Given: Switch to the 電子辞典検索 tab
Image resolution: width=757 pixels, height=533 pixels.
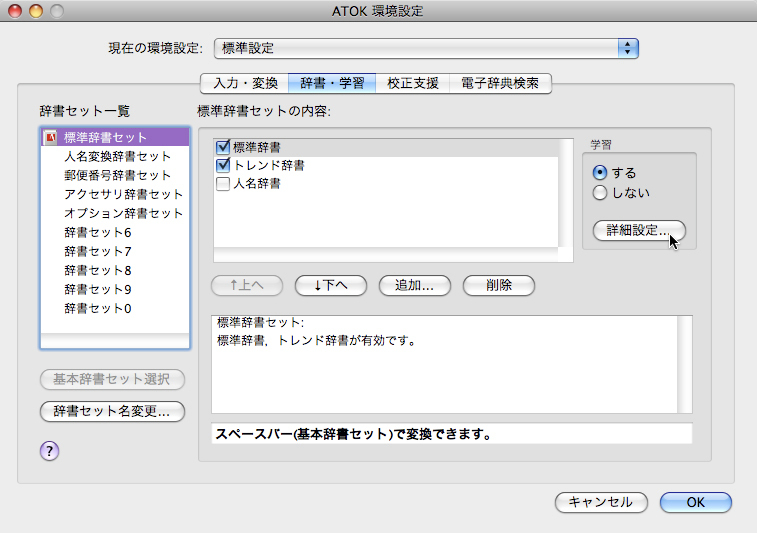Looking at the screenshot, I should click(500, 83).
